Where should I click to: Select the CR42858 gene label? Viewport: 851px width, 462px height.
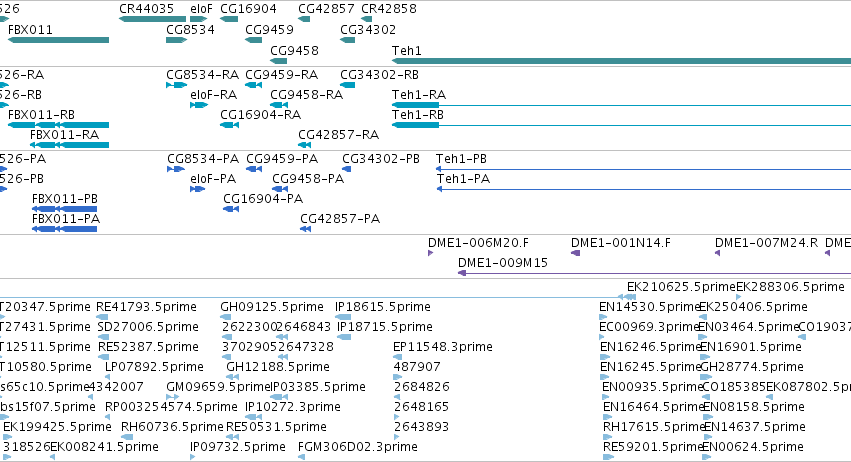[389, 9]
